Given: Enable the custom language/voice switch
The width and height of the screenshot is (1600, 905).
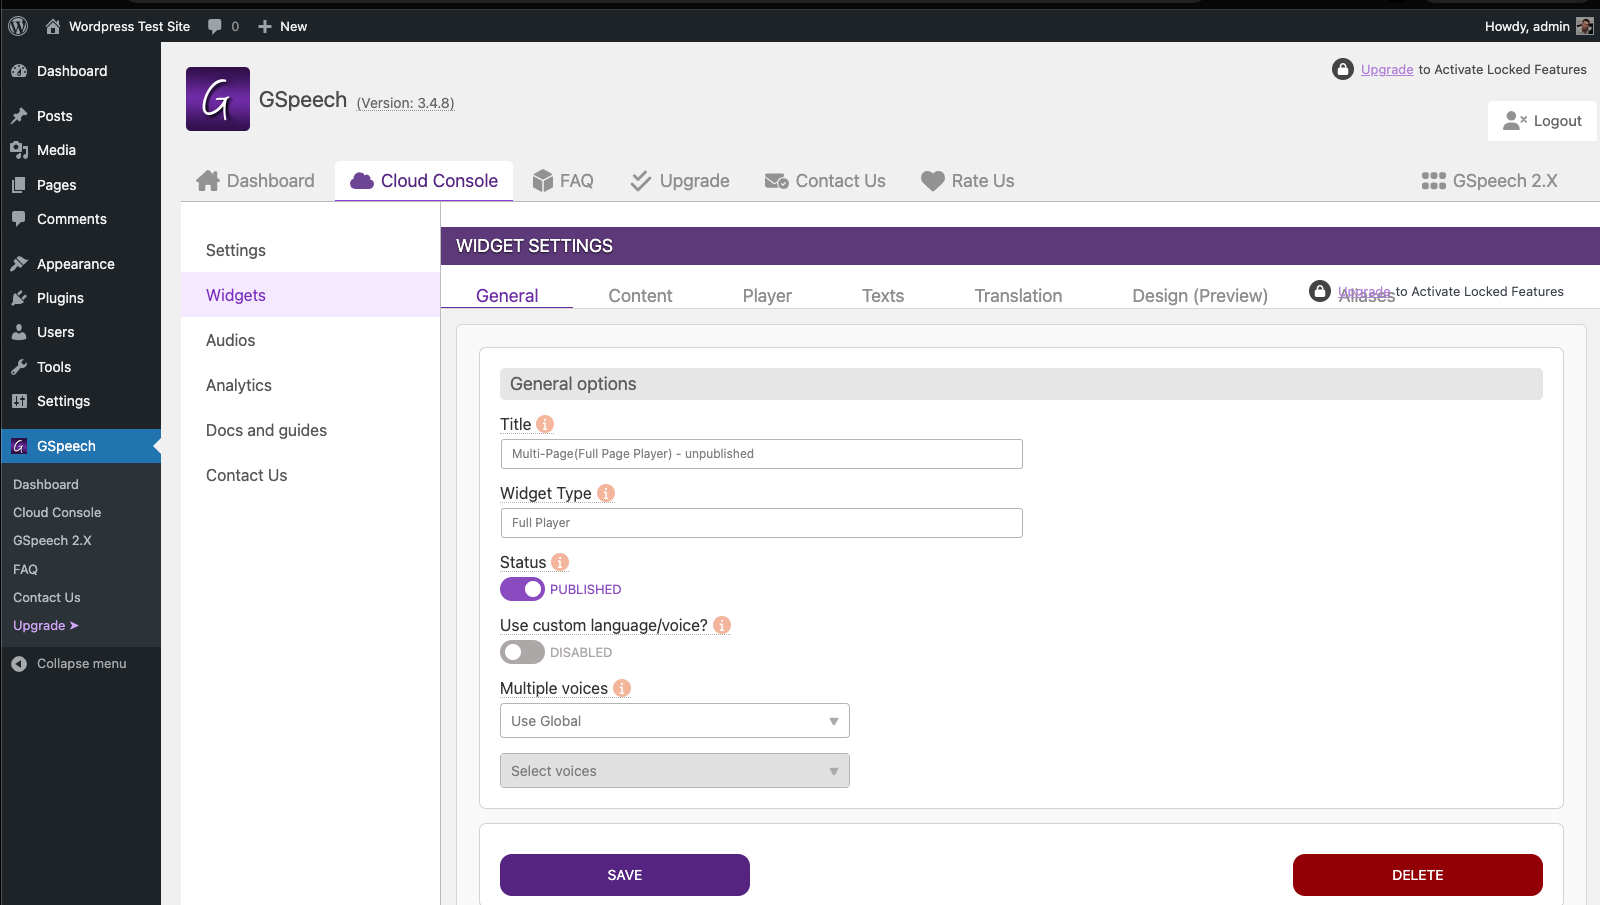Looking at the screenshot, I should coord(522,652).
